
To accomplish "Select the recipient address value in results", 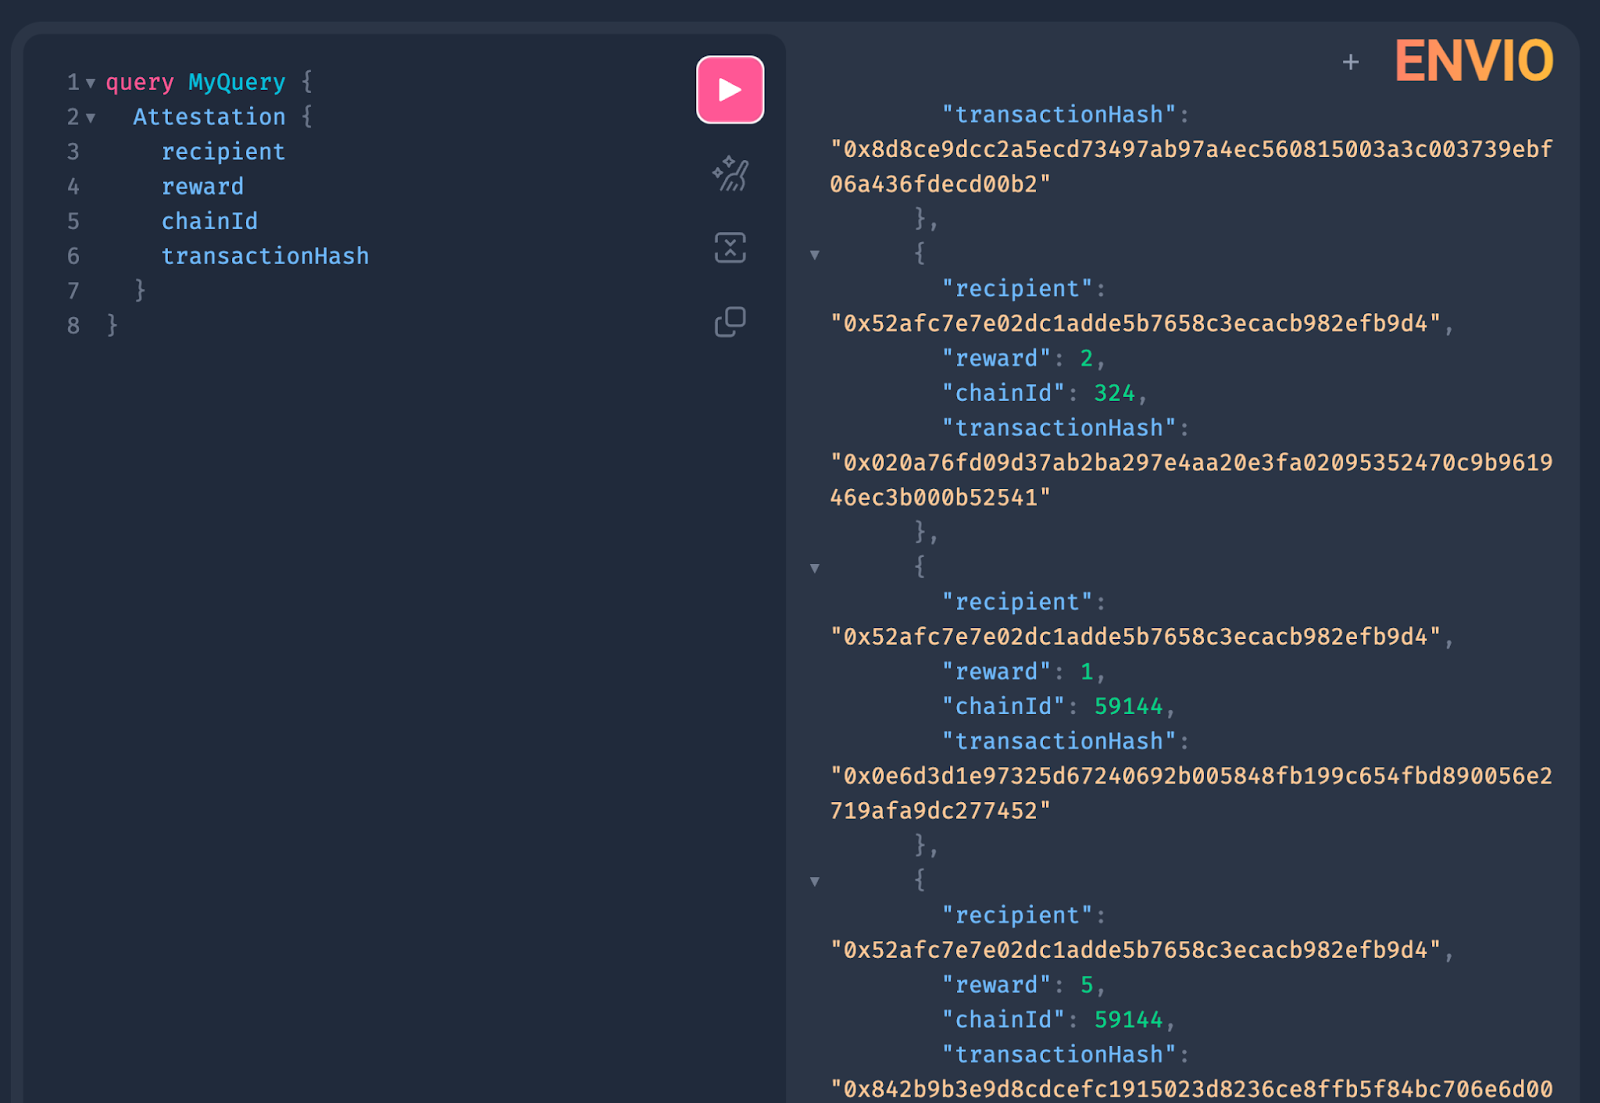I will (1140, 323).
